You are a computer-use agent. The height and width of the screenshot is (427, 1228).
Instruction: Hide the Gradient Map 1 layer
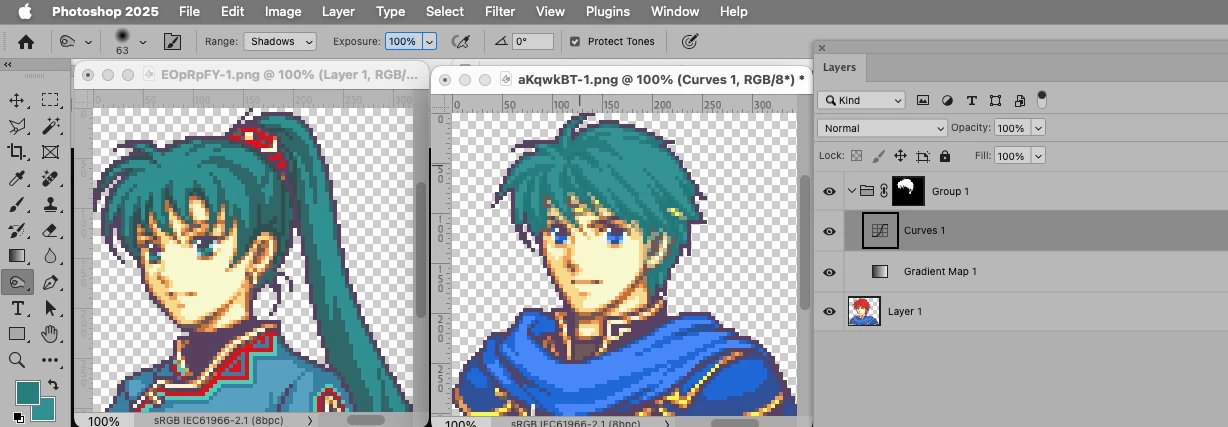coord(829,272)
